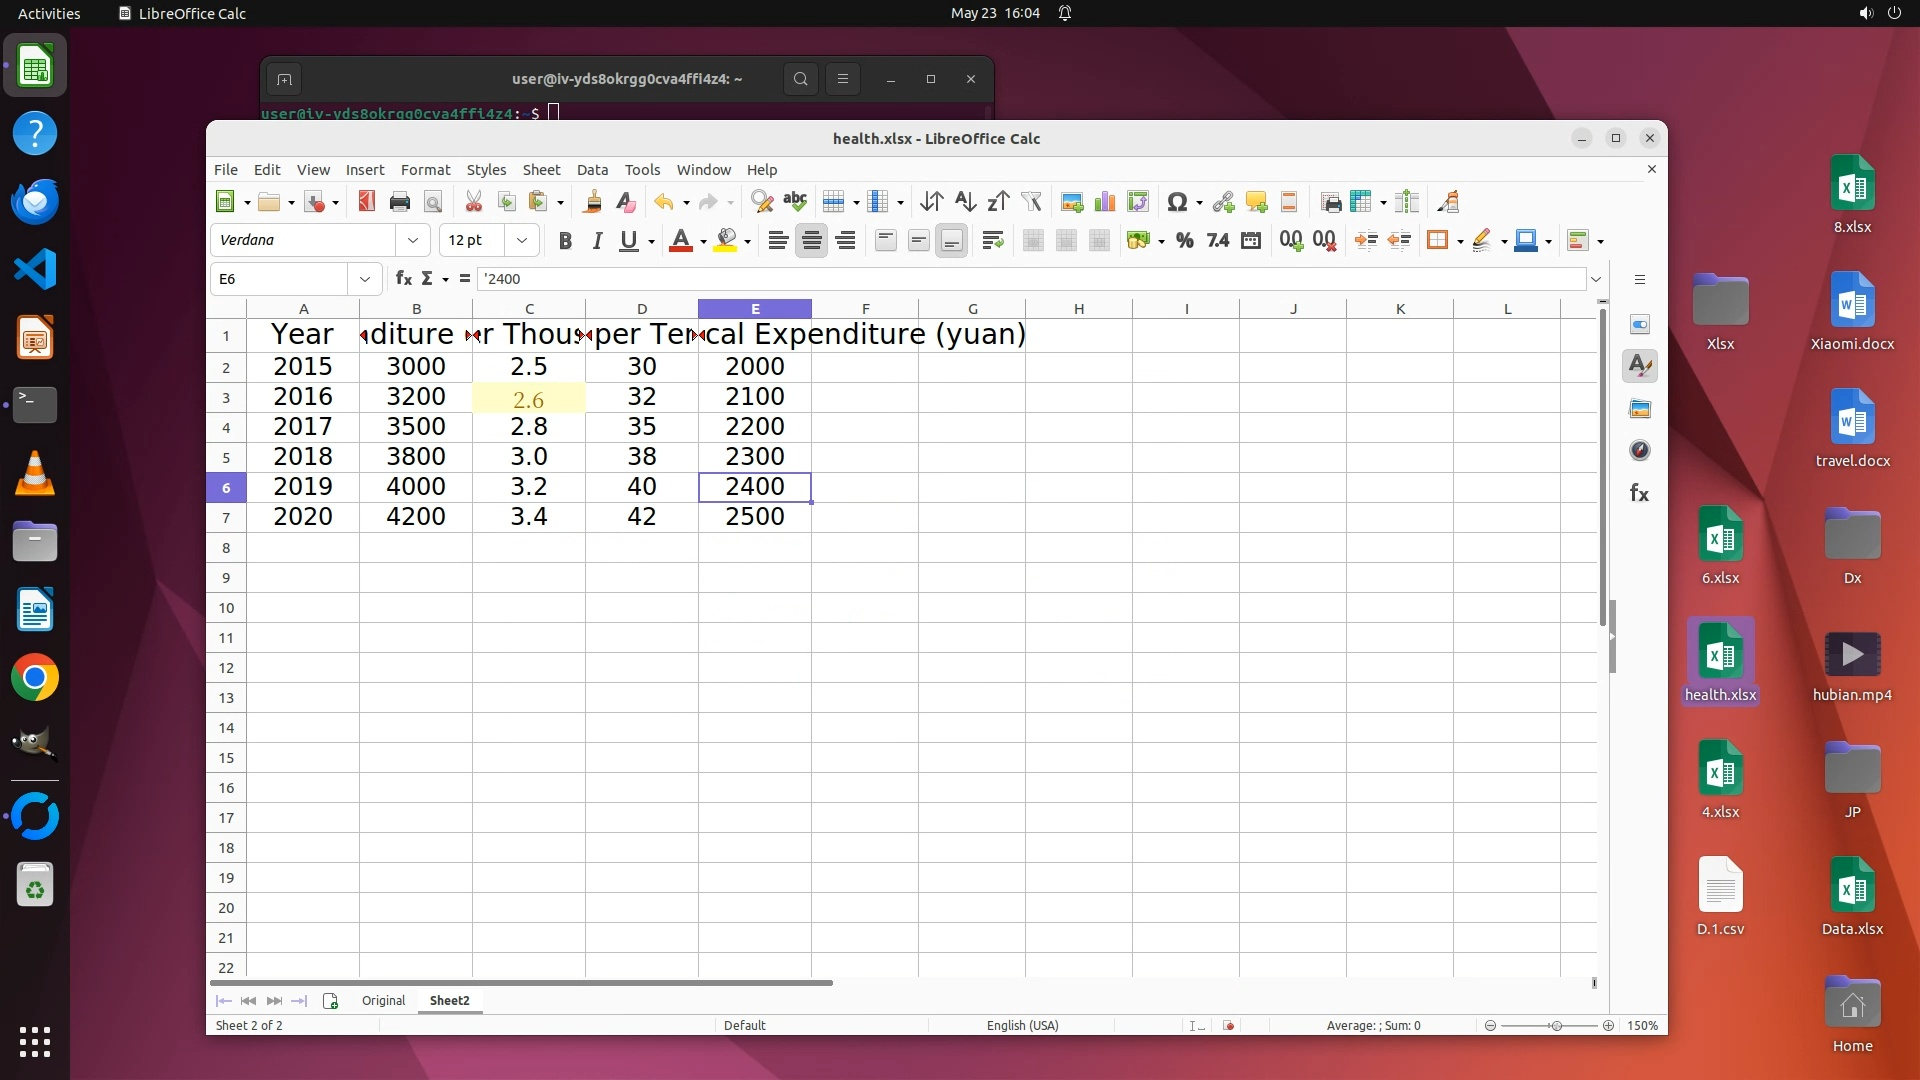Open the Function Wizard fx icon
Viewport: 1920px width, 1080px height.
[403, 278]
